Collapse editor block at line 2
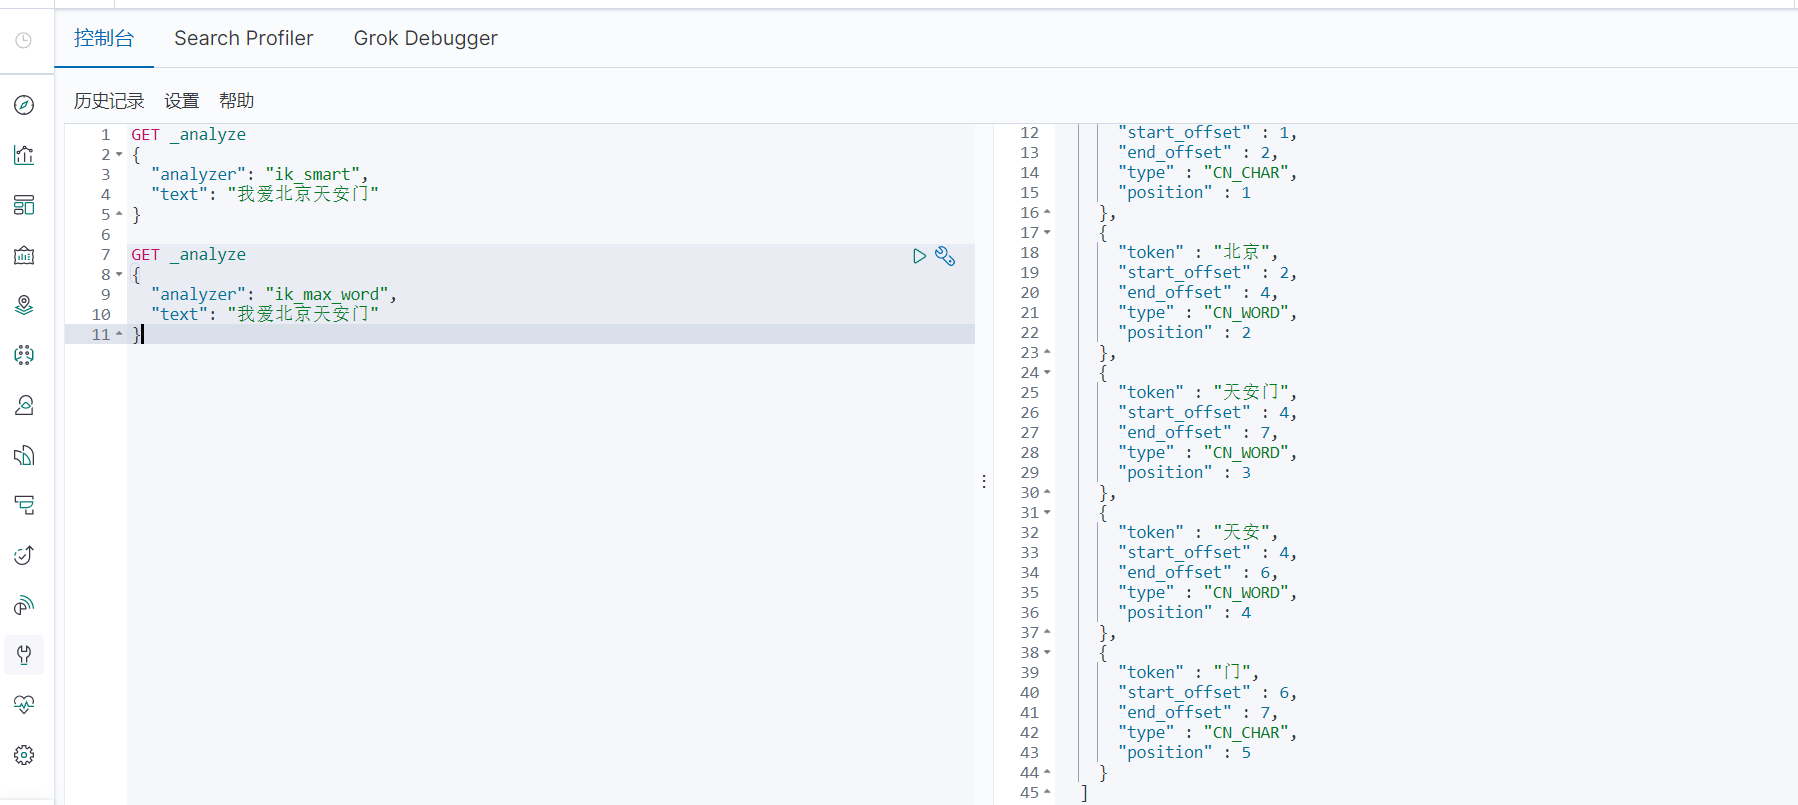Screen dimensions: 1798x805 coord(119,155)
